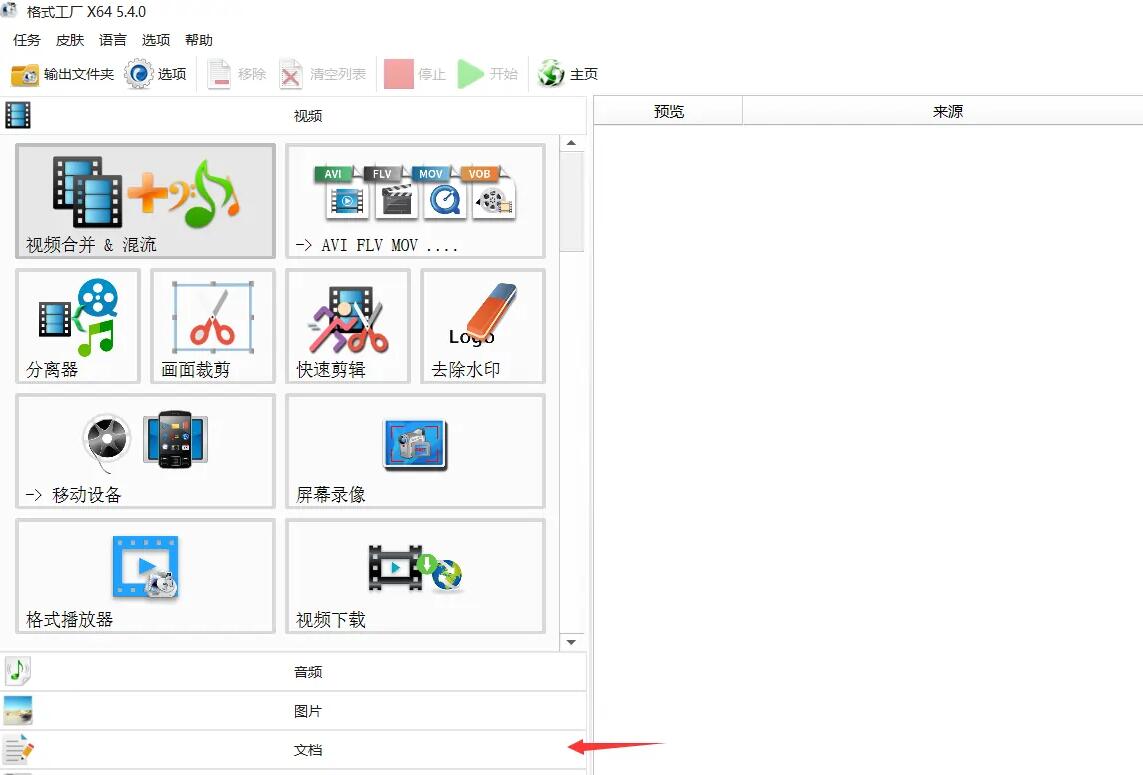Viewport: 1143px width, 775px height.
Task: Open the 分离器 splitter tool
Action: [77, 326]
